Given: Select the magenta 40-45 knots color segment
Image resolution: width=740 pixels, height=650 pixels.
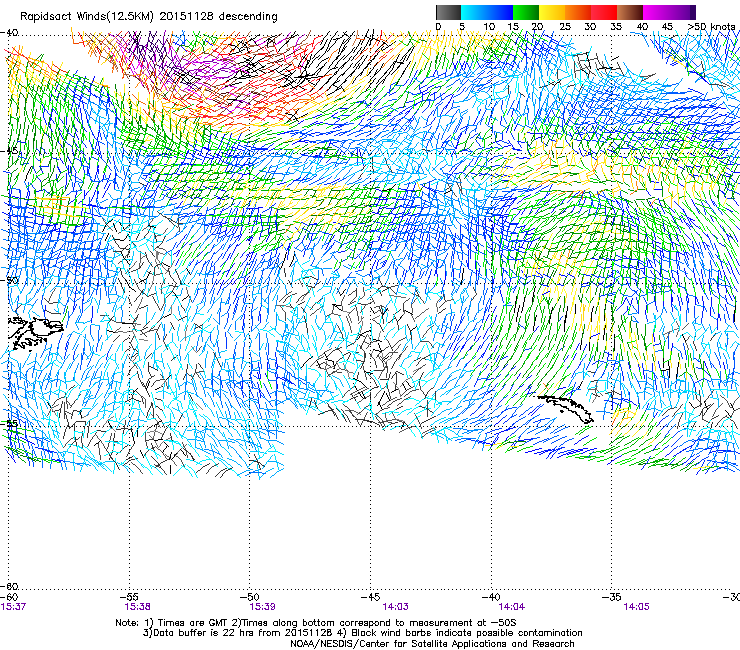Looking at the screenshot, I should (656, 12).
